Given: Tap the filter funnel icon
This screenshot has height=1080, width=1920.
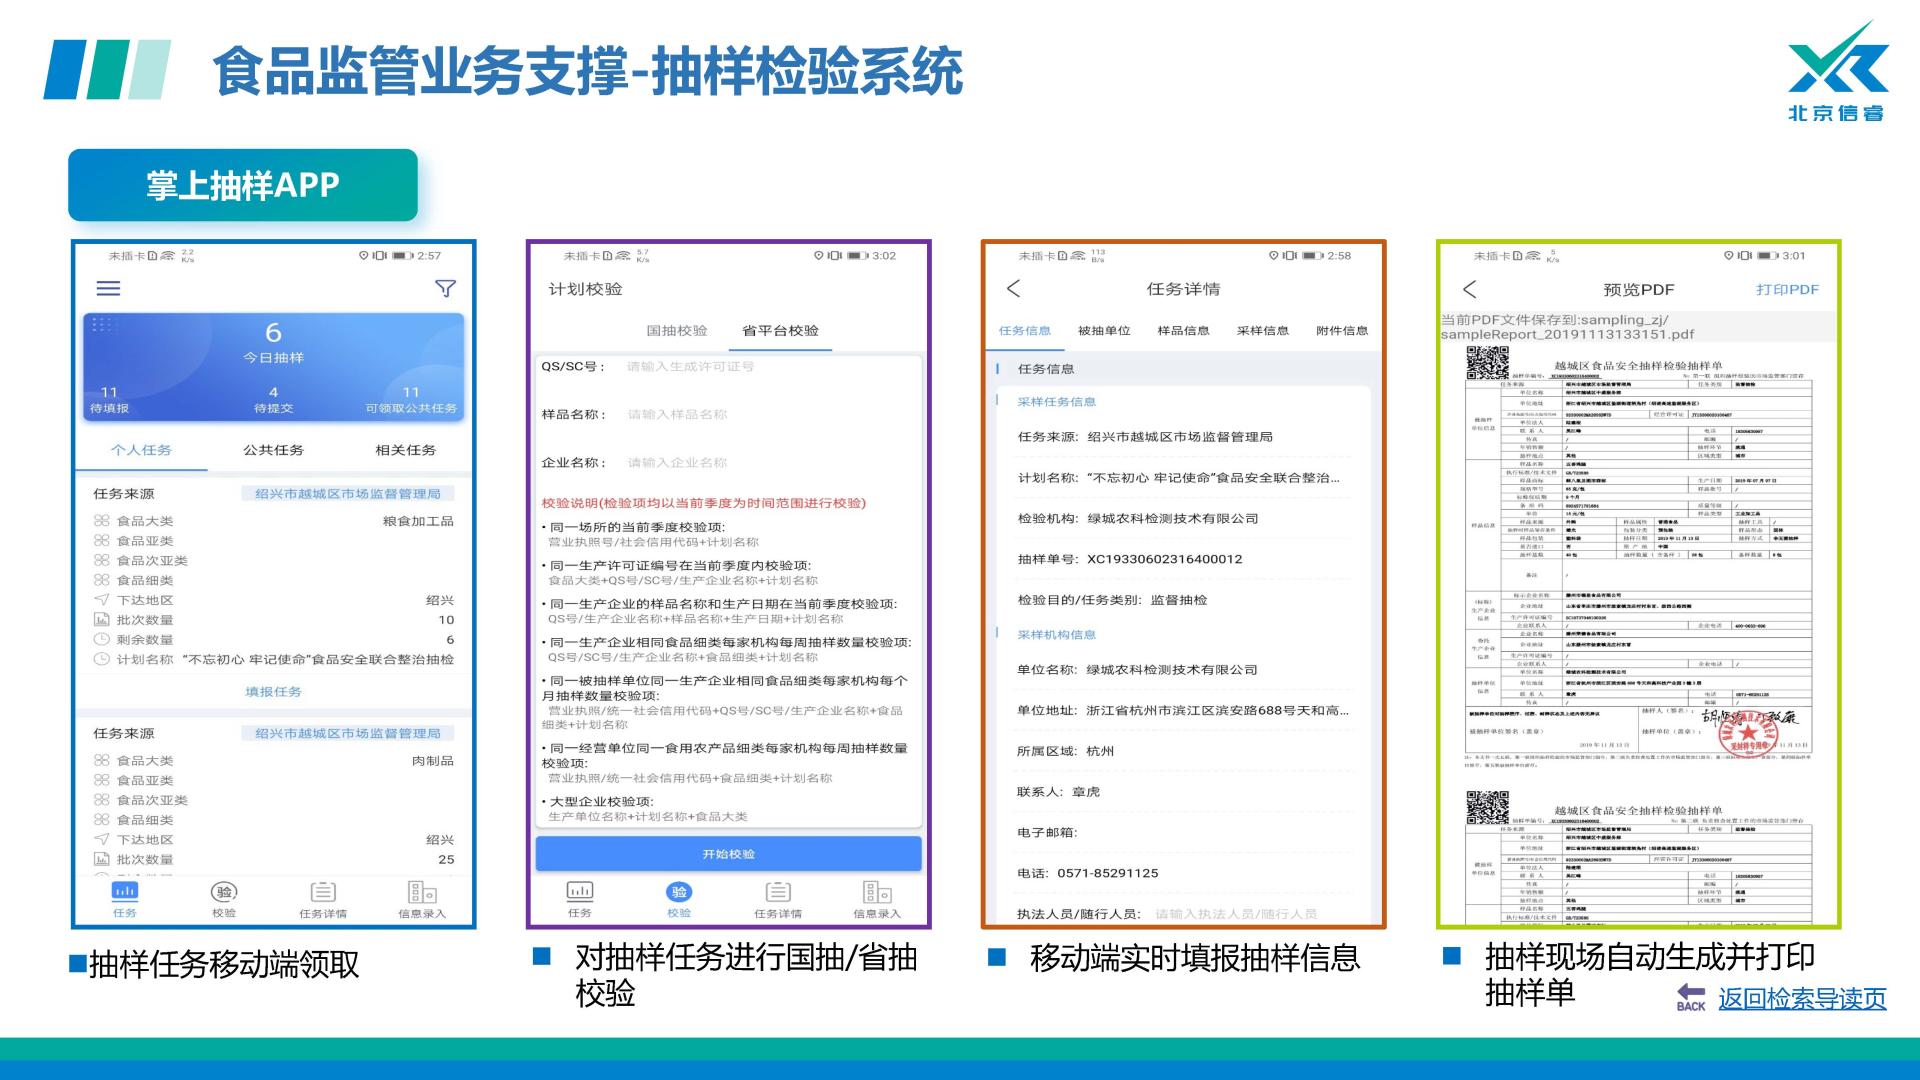Looking at the screenshot, I should pyautogui.click(x=445, y=288).
